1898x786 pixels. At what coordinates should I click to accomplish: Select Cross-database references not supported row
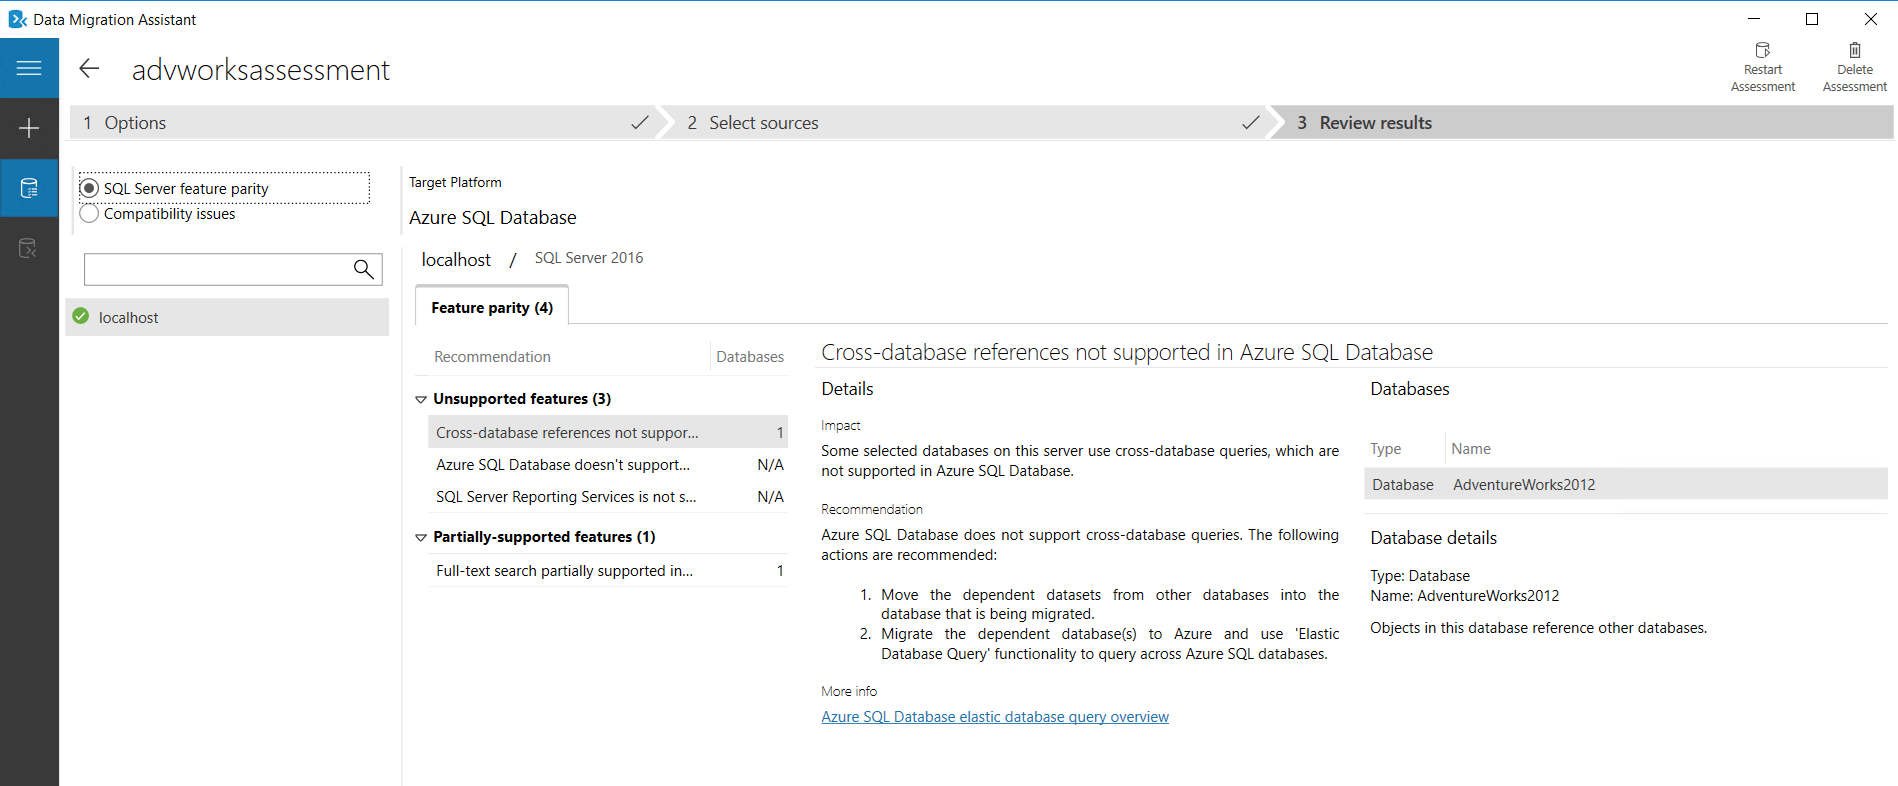coord(608,433)
